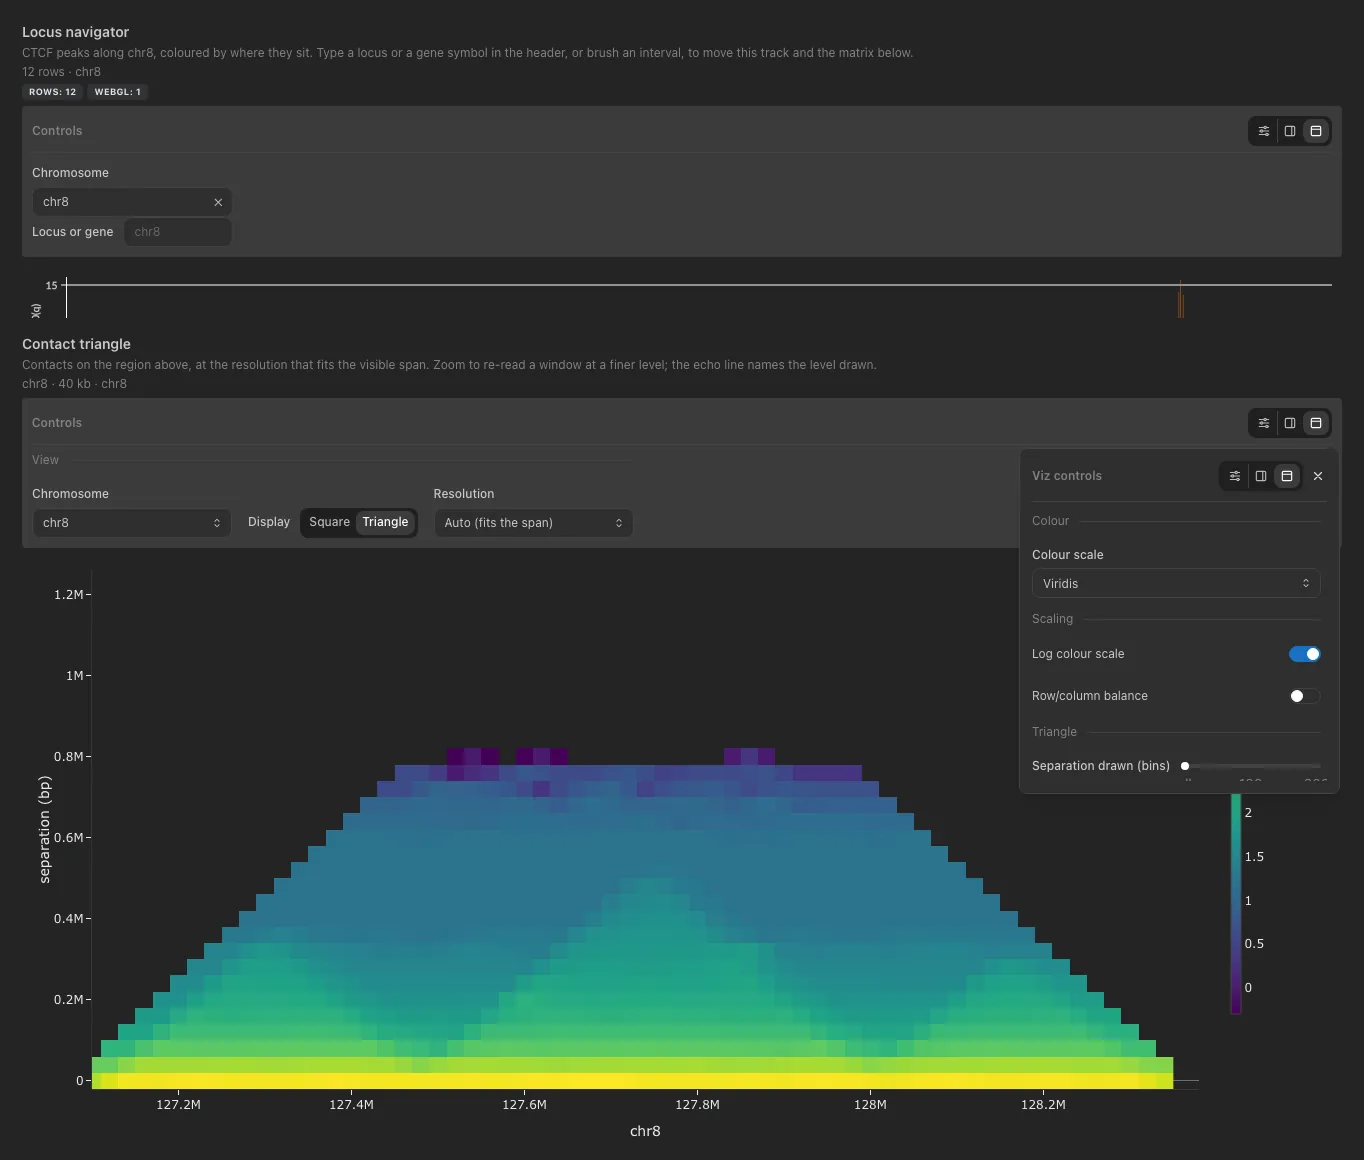Pick side-panel layout icon in Viz controls
1364x1160 pixels.
[1261, 476]
